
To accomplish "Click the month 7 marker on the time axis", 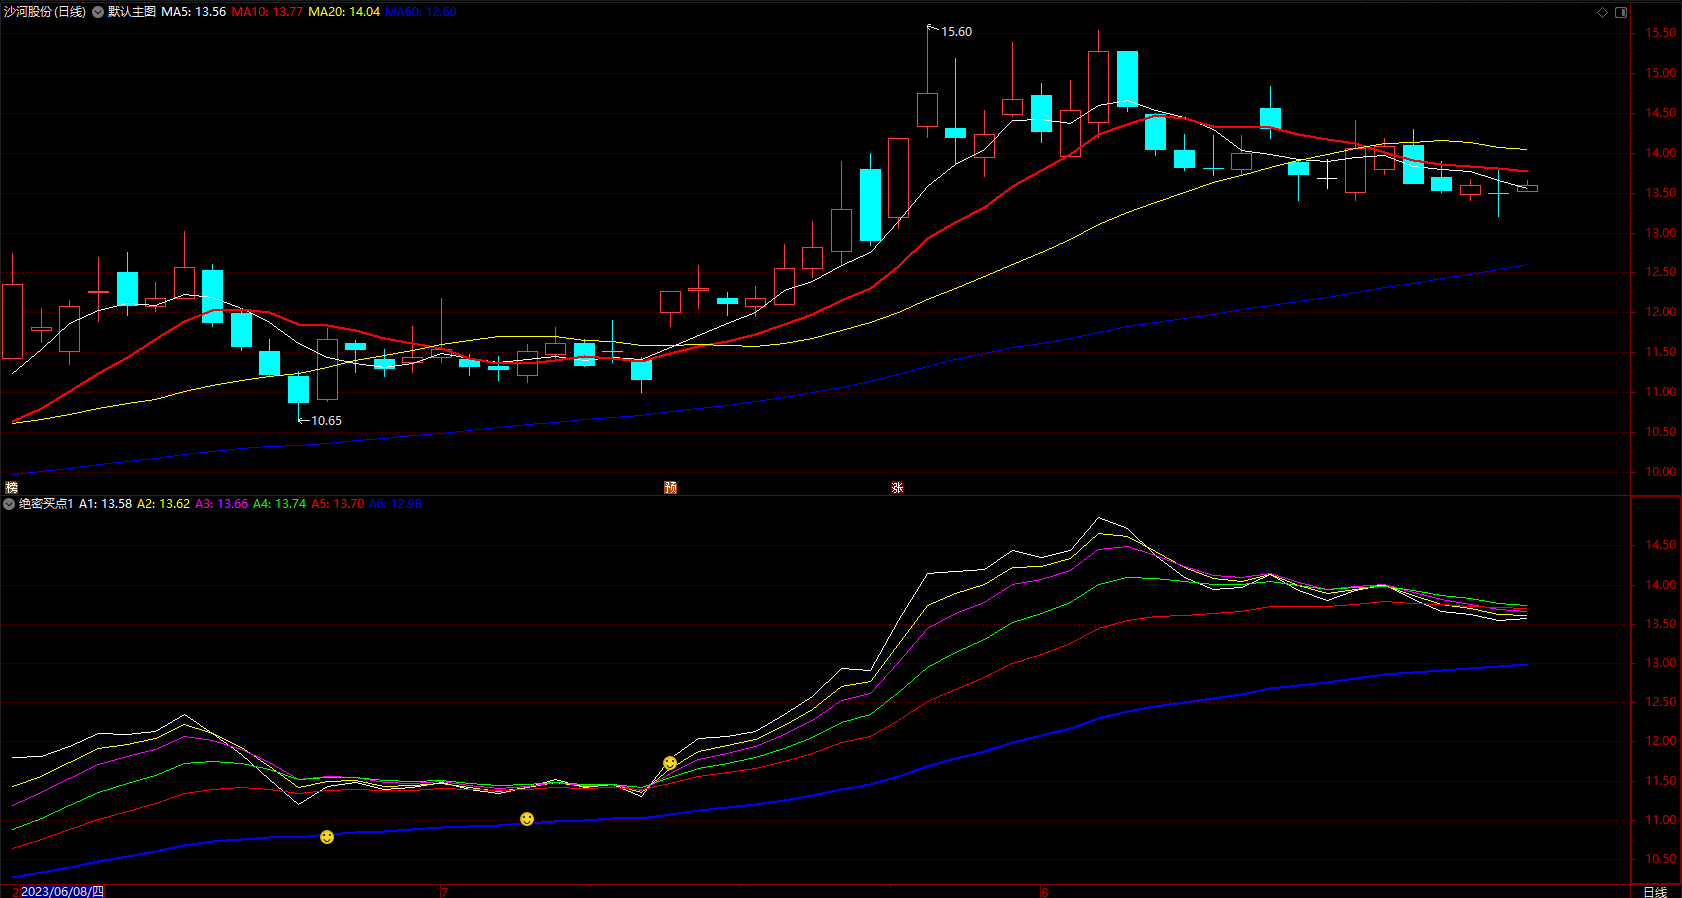I will pyautogui.click(x=444, y=892).
